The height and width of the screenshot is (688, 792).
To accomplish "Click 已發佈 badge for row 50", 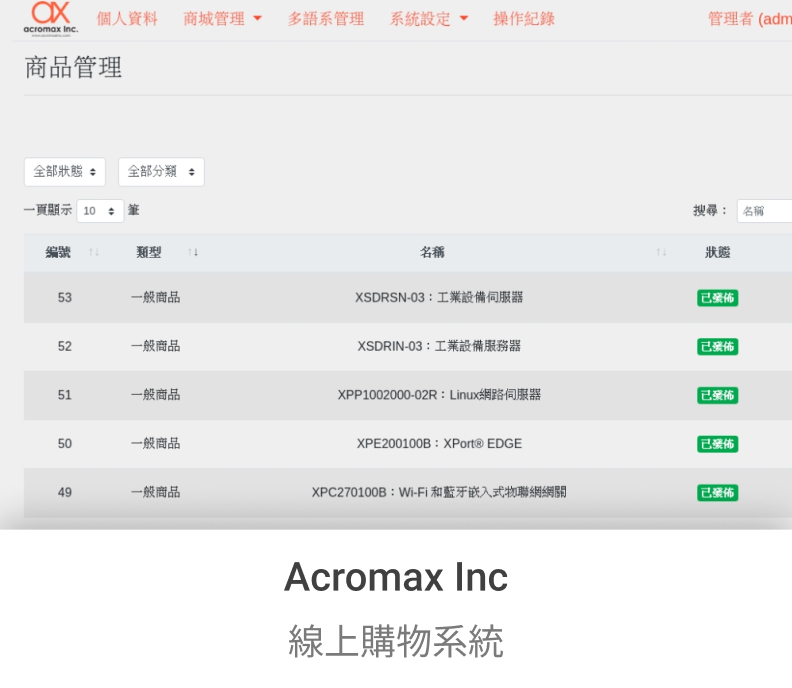I will coord(717,444).
